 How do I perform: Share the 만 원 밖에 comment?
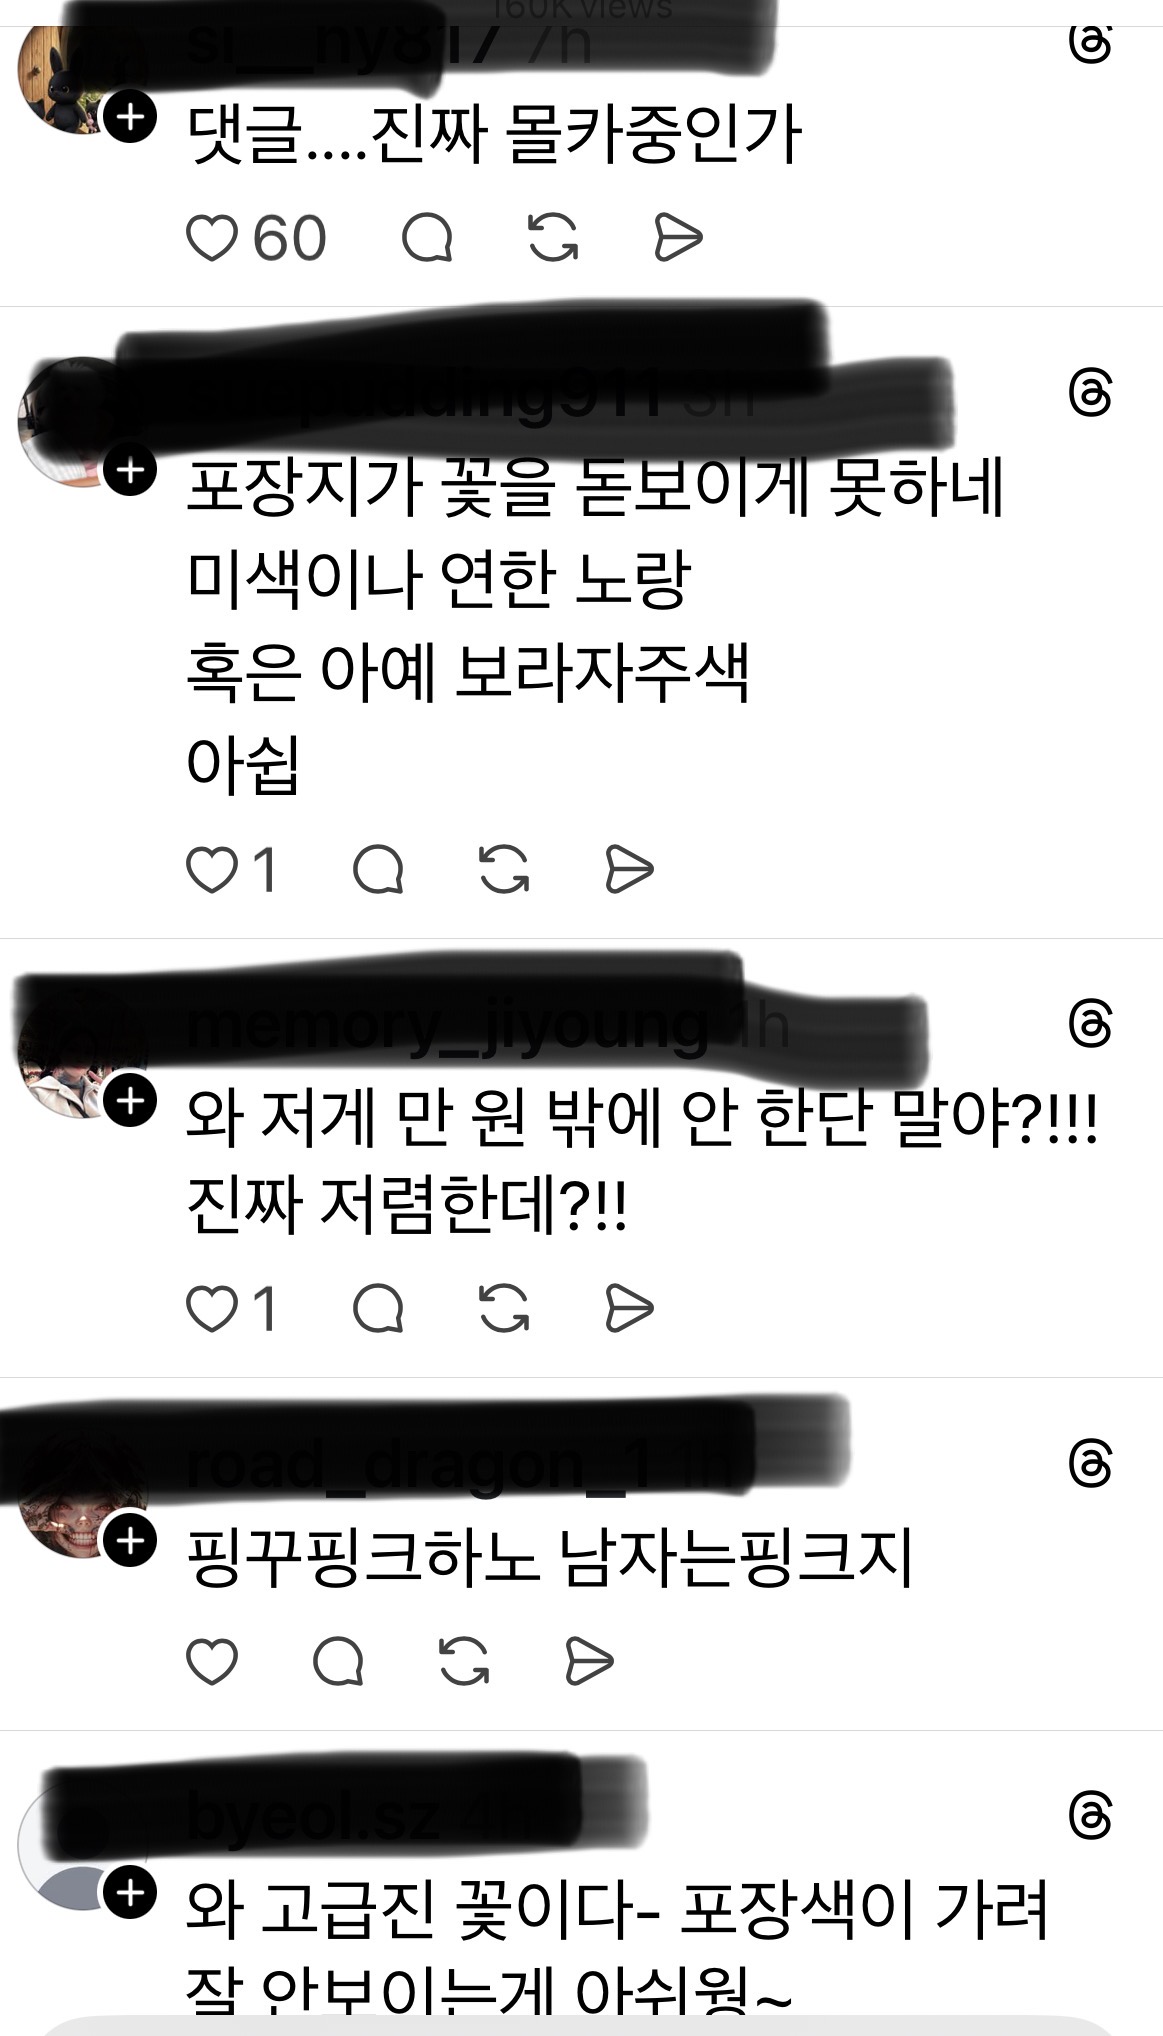630,1308
